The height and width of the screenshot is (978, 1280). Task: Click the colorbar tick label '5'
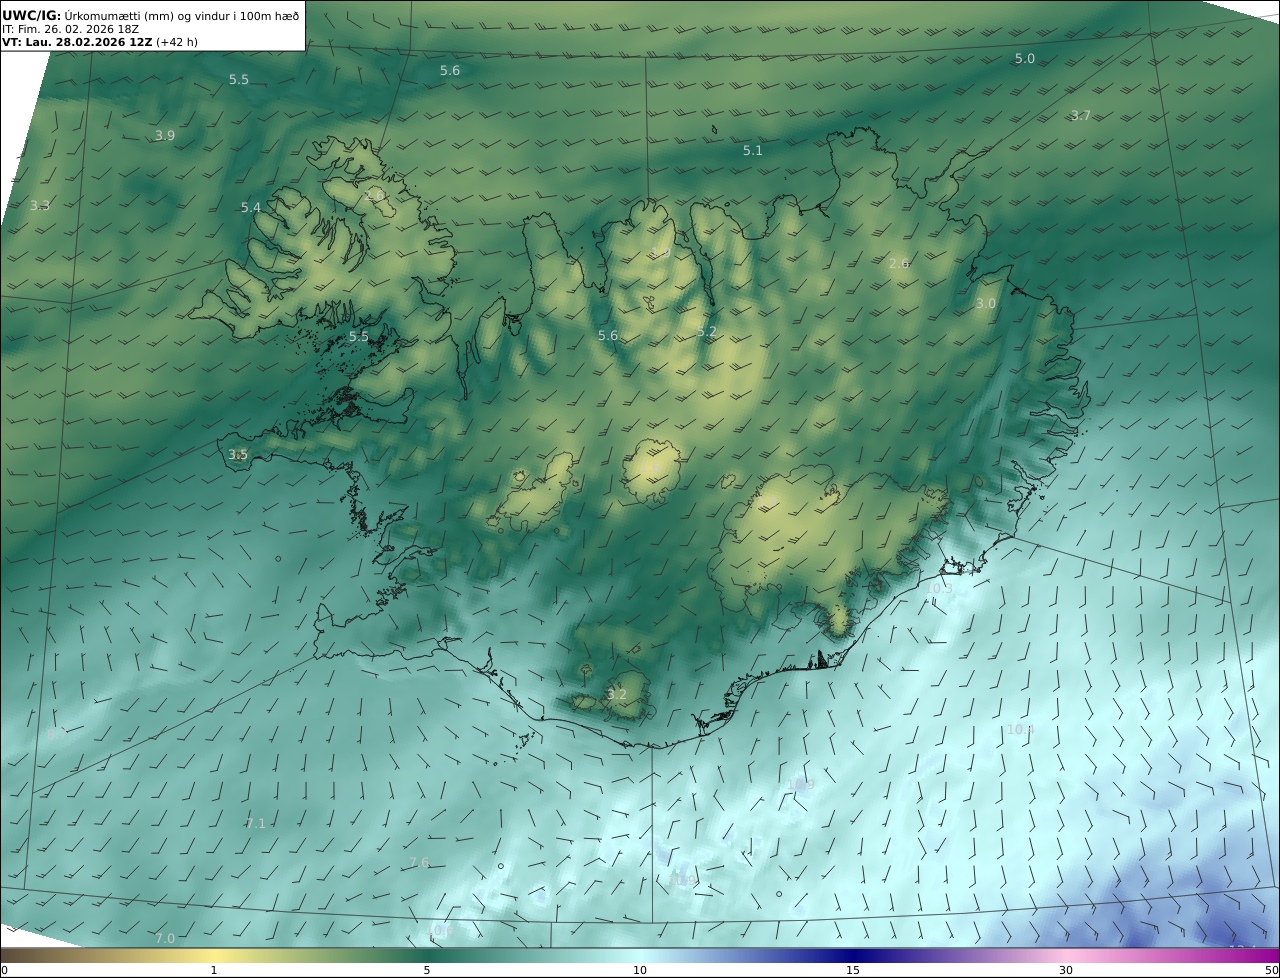coord(427,970)
